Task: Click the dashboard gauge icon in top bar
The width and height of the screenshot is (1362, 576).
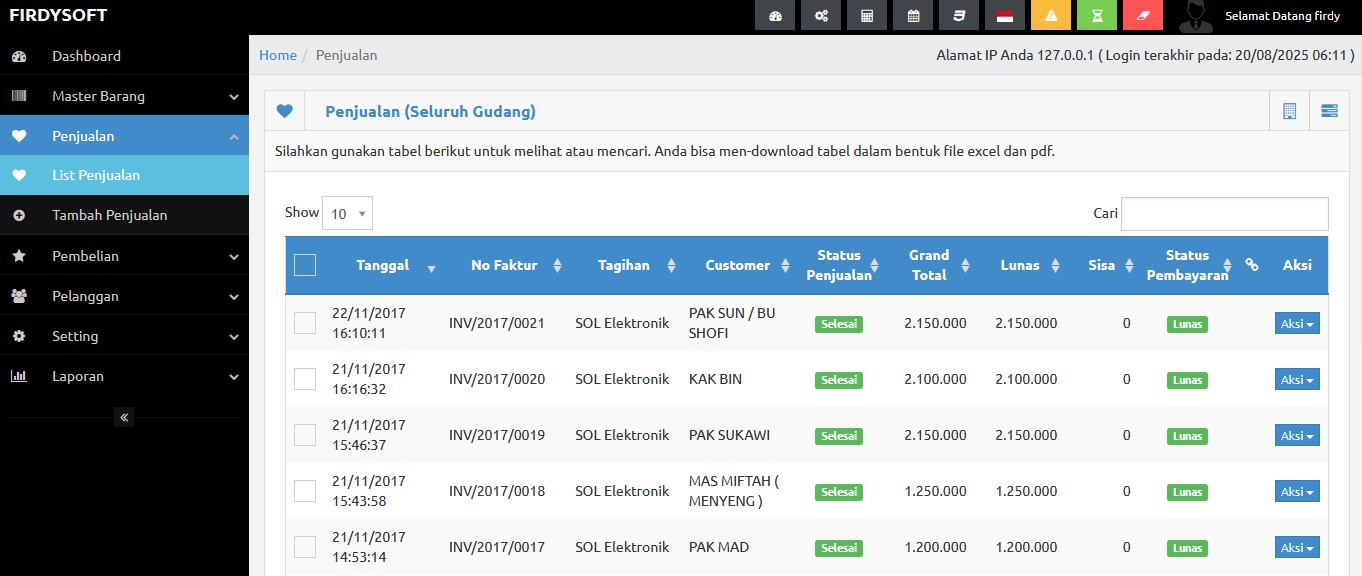Action: pyautogui.click(x=774, y=16)
